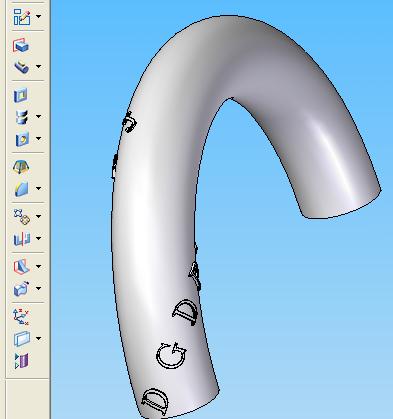Select the Hole feature tool
Viewport: 393px width, 419px height.
[22, 139]
